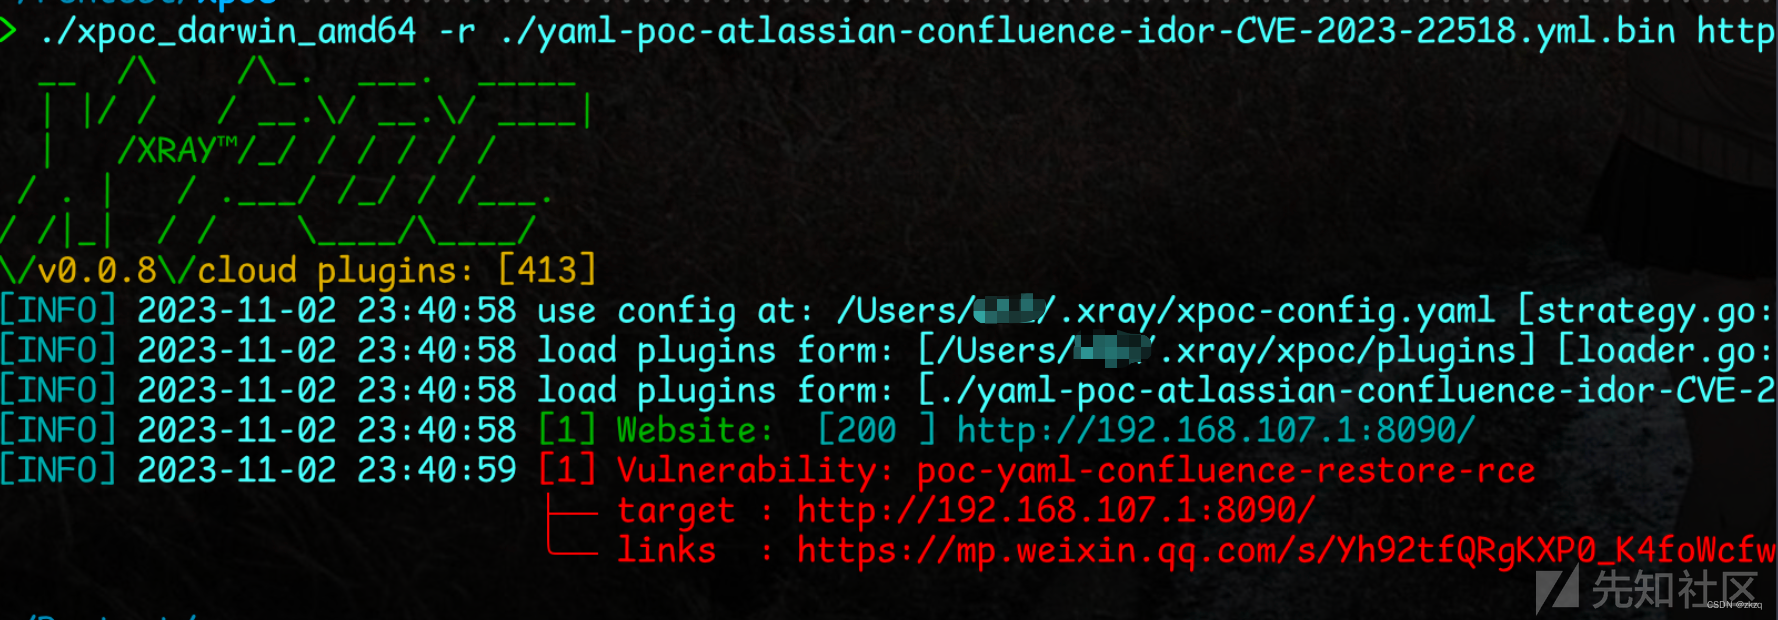
Task: Click the watermark logo icon at bottom right
Action: [x=1557, y=590]
